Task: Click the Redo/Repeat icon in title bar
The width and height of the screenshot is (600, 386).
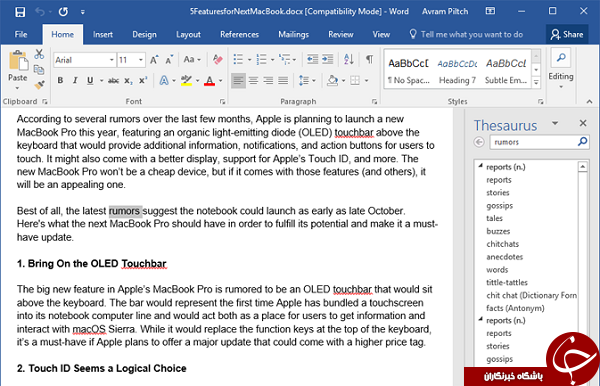Action: 63,12
